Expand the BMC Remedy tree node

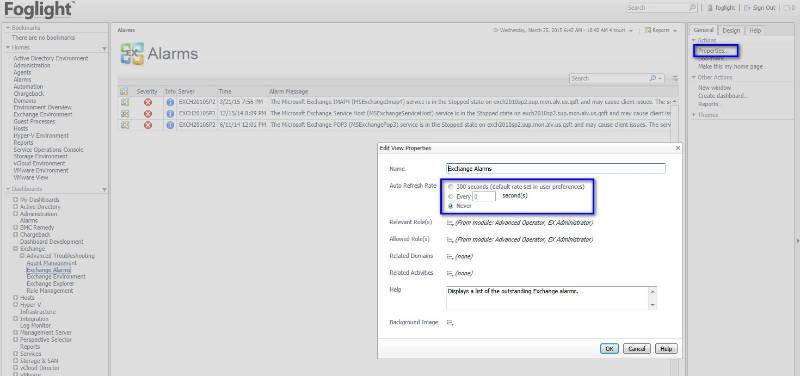pyautogui.click(x=16, y=228)
